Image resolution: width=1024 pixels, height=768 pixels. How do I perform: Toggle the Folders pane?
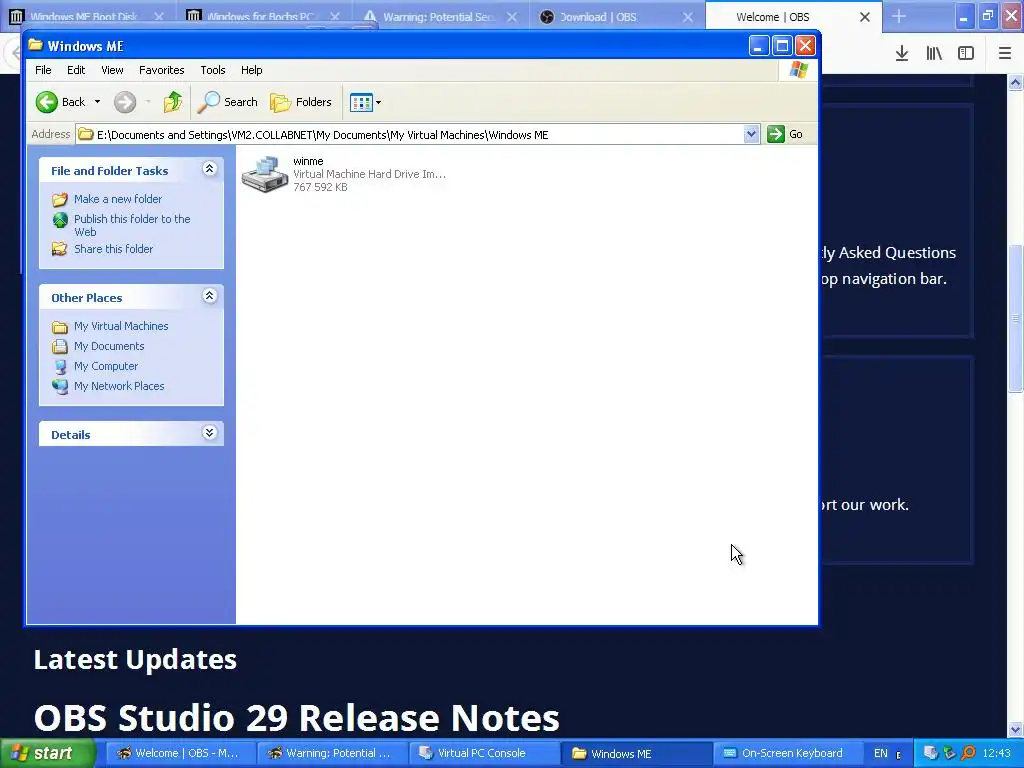301,102
